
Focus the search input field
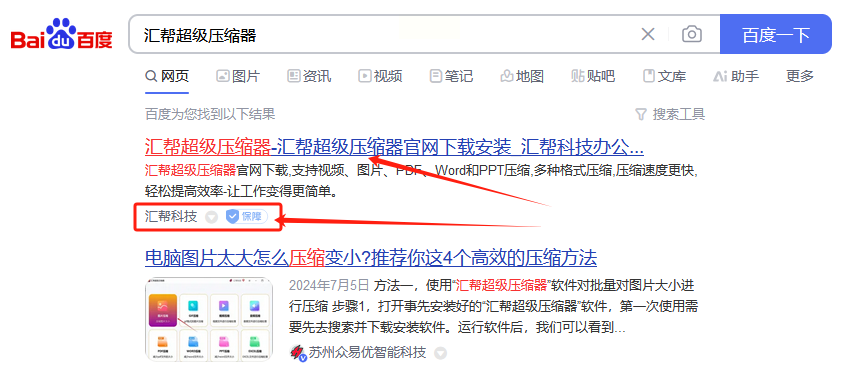coord(383,35)
